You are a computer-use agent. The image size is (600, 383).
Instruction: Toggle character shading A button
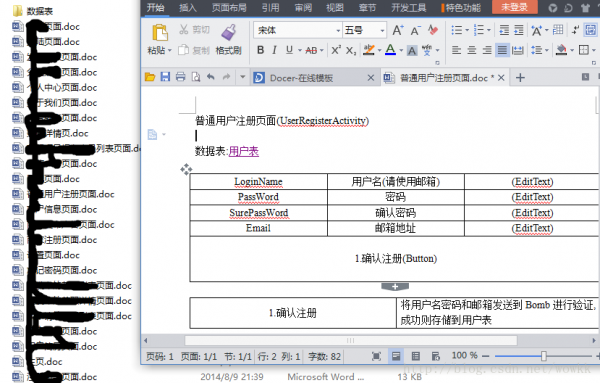point(412,51)
